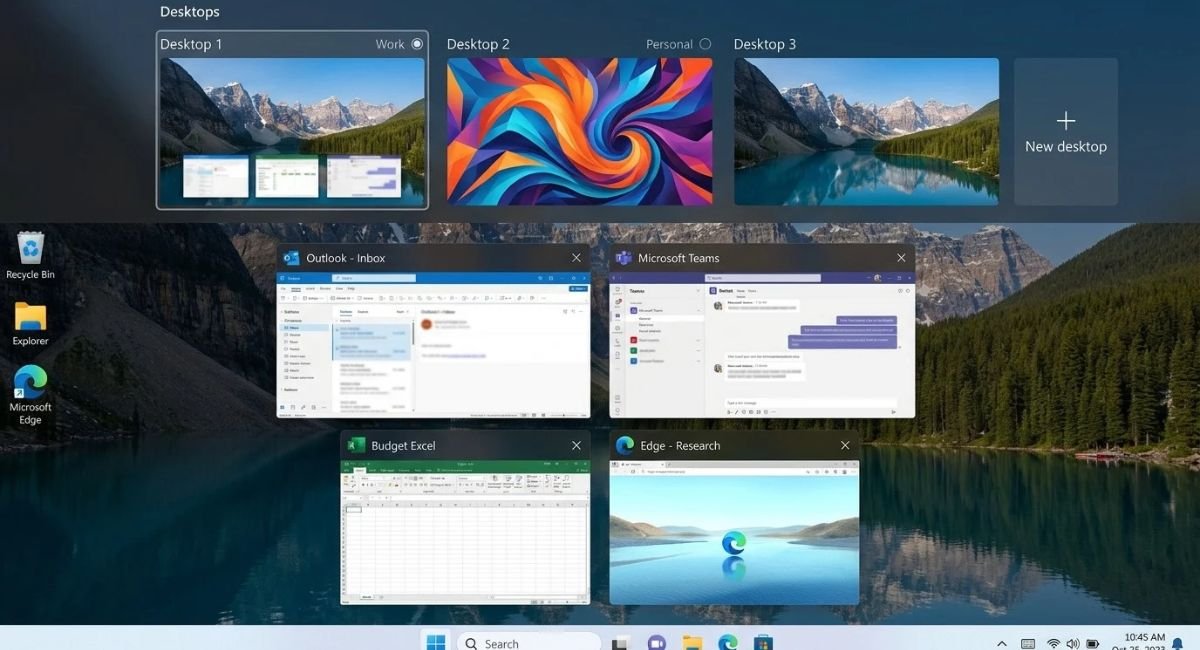Screen dimensions: 1200x650
Task: Show hidden system tray icons chevron
Action: click(x=1002, y=643)
